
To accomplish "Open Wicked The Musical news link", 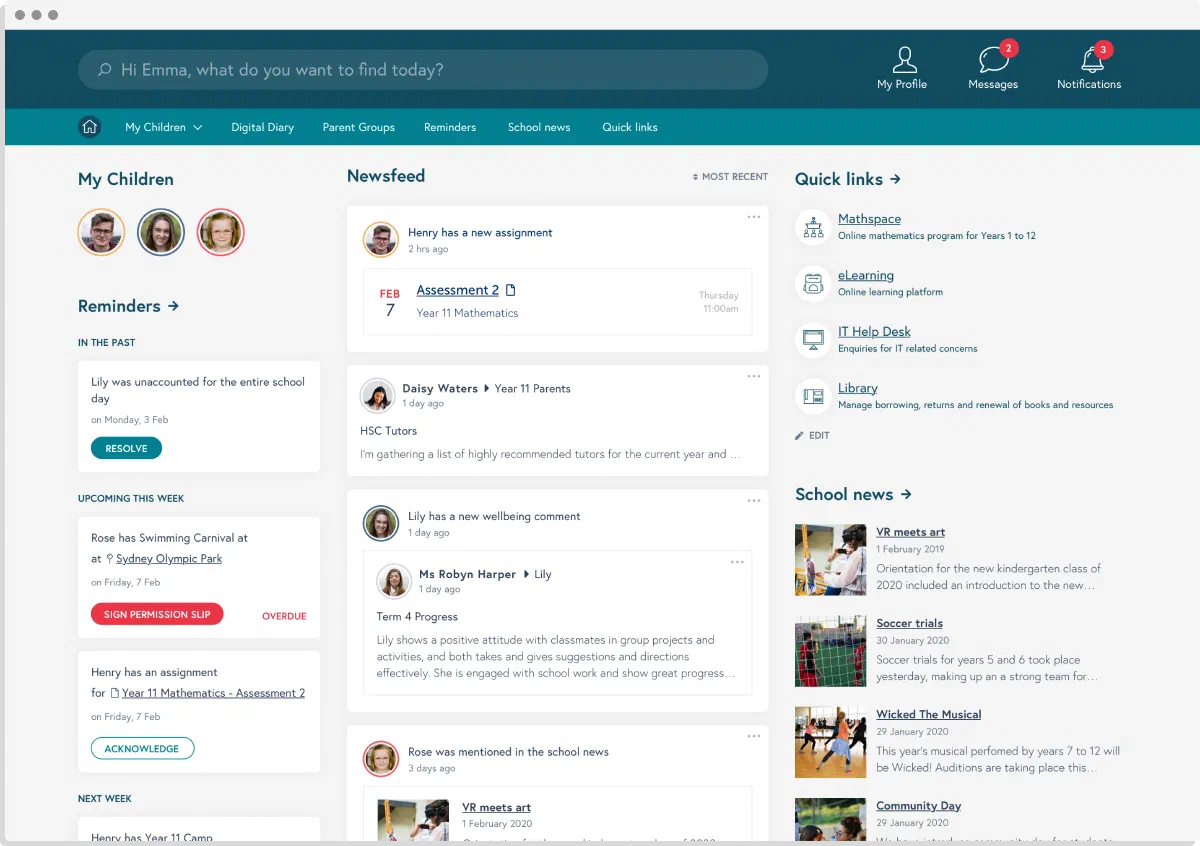I will click(x=929, y=714).
